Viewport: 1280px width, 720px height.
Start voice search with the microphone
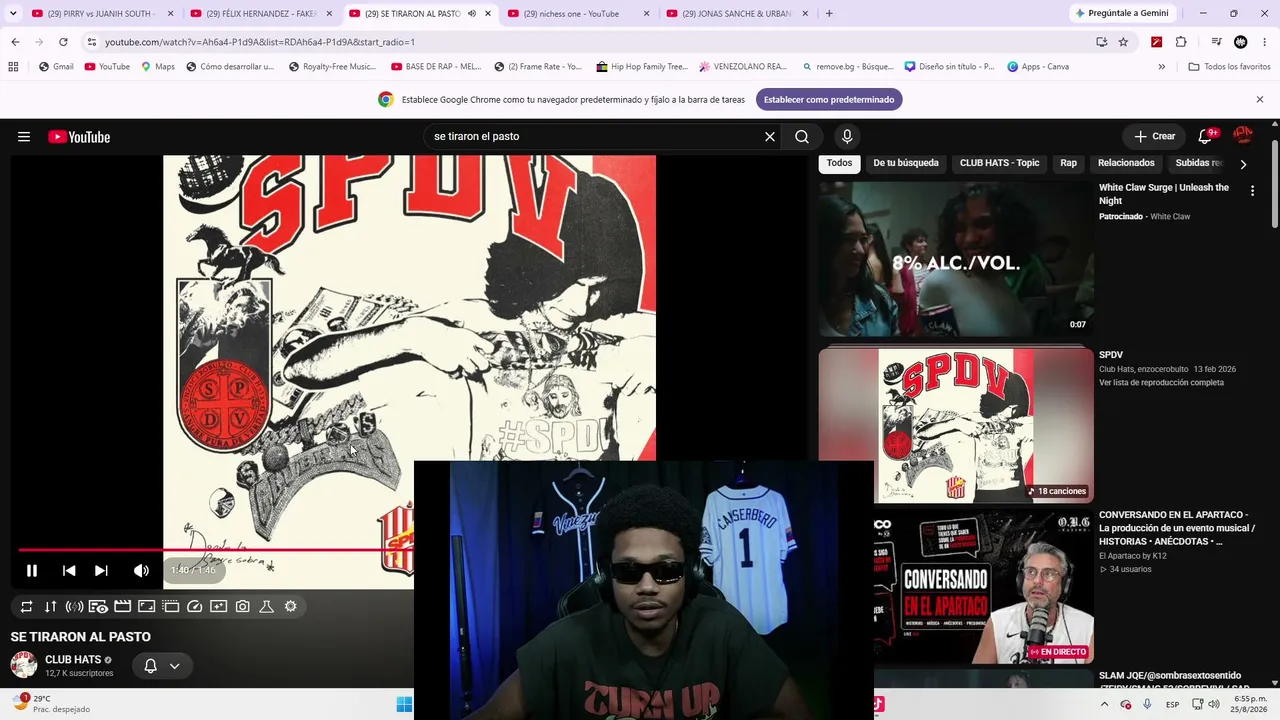pos(847,137)
